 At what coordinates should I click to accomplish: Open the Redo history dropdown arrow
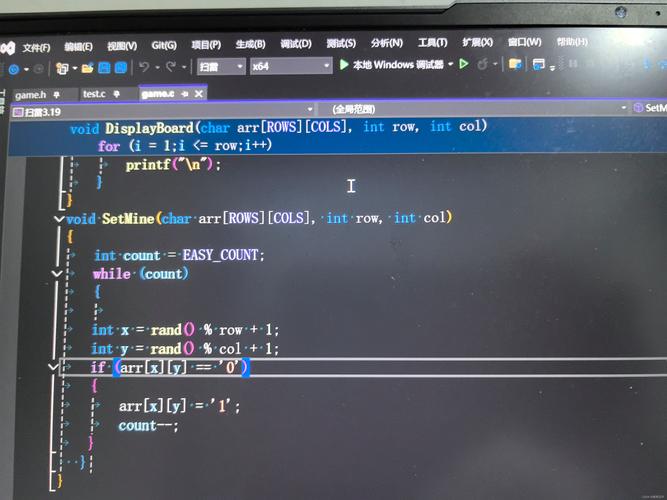(x=184, y=67)
